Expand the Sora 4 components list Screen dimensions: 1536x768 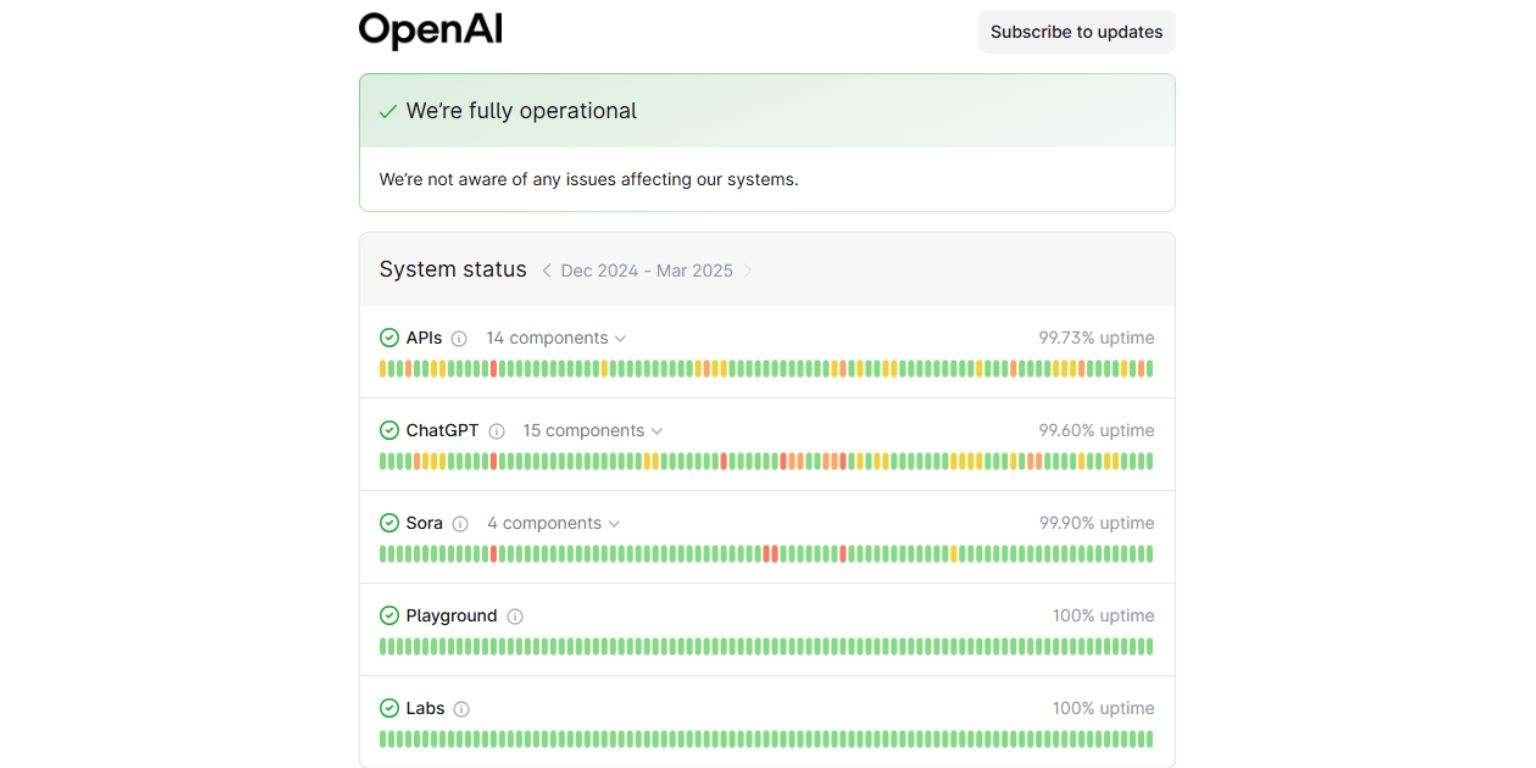point(554,523)
